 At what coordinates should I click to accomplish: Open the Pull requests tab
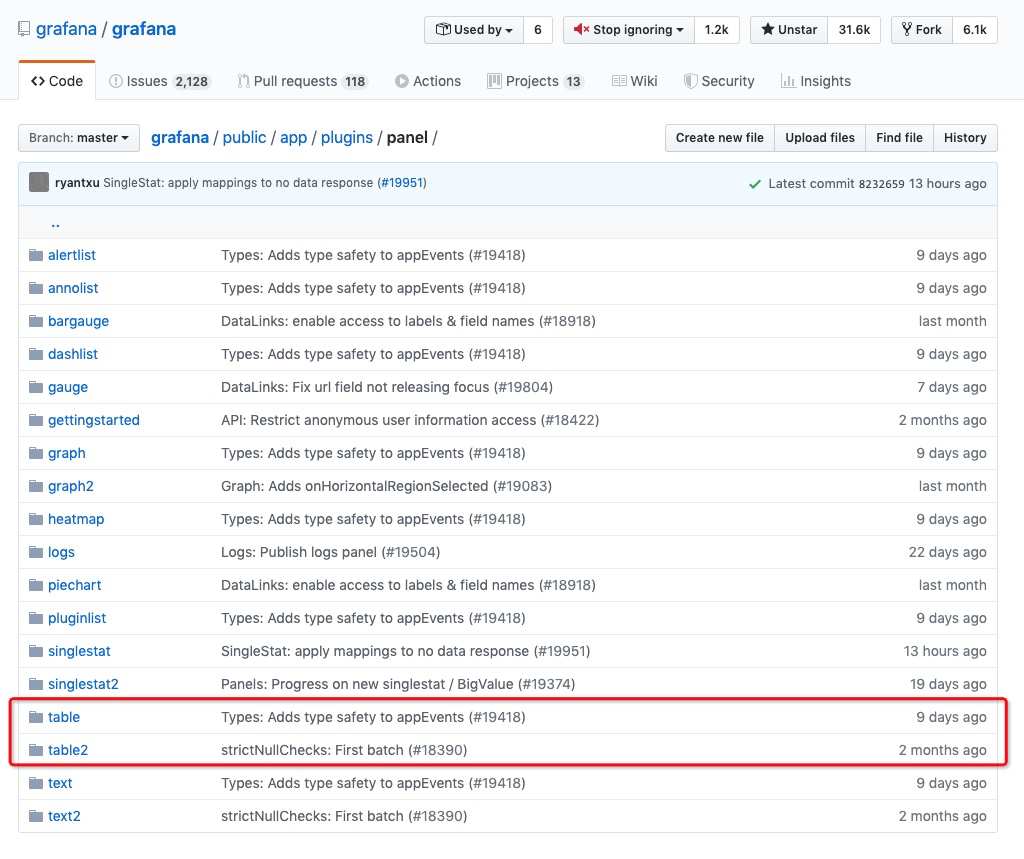(302, 81)
